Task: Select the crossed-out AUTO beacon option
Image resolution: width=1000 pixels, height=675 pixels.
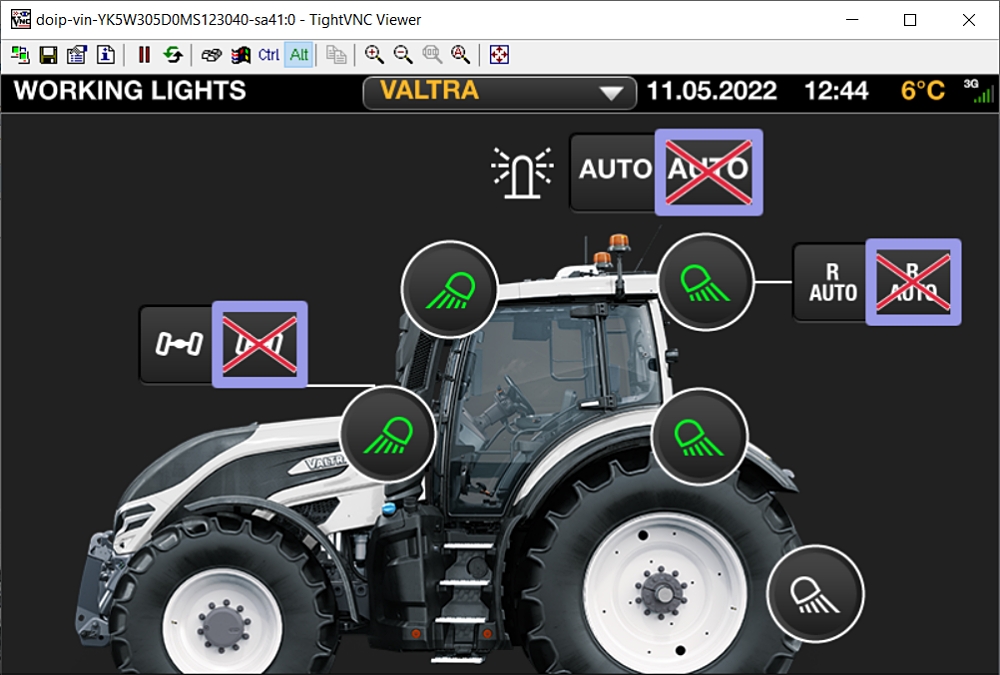Action: (x=709, y=172)
